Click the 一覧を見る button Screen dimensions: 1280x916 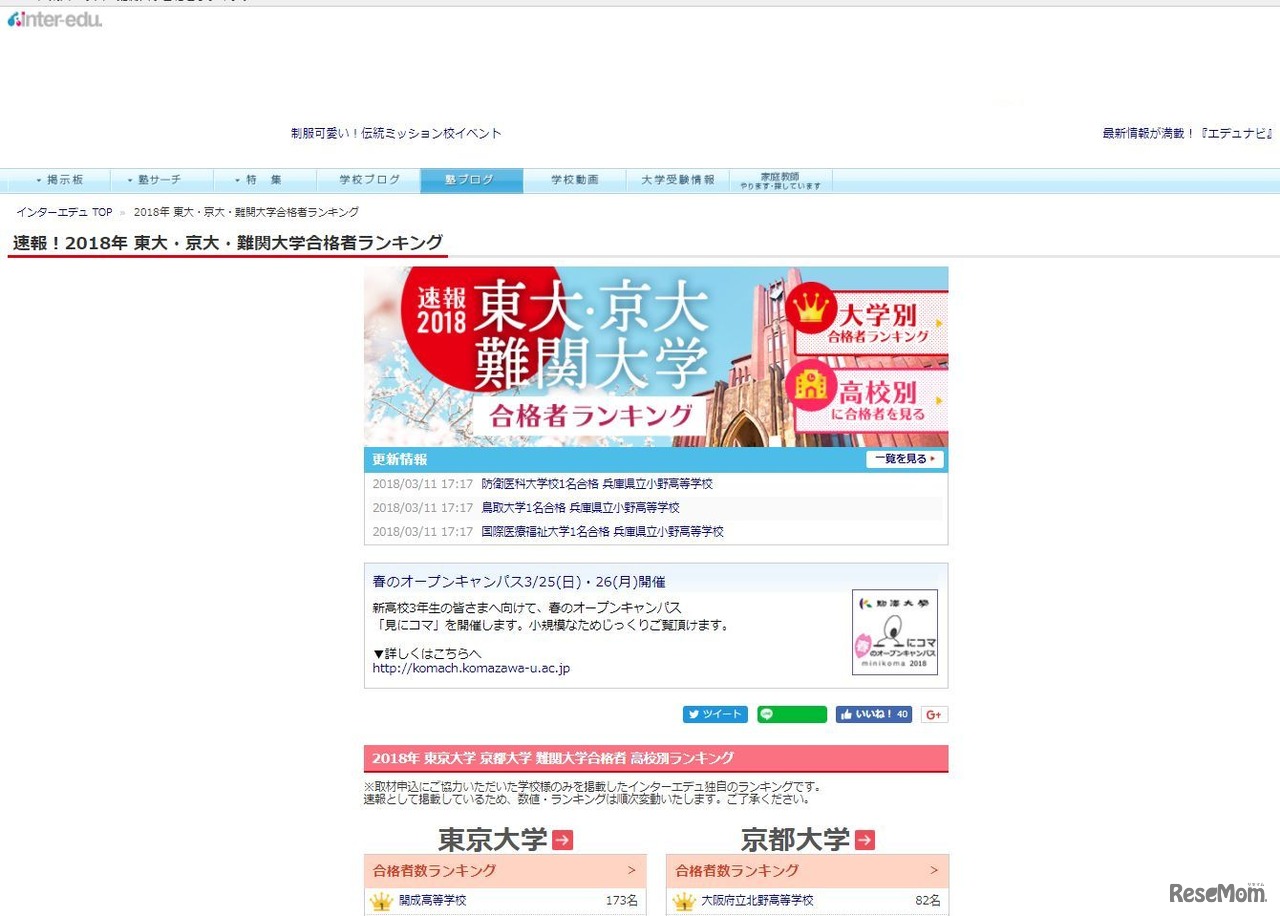[x=903, y=459]
